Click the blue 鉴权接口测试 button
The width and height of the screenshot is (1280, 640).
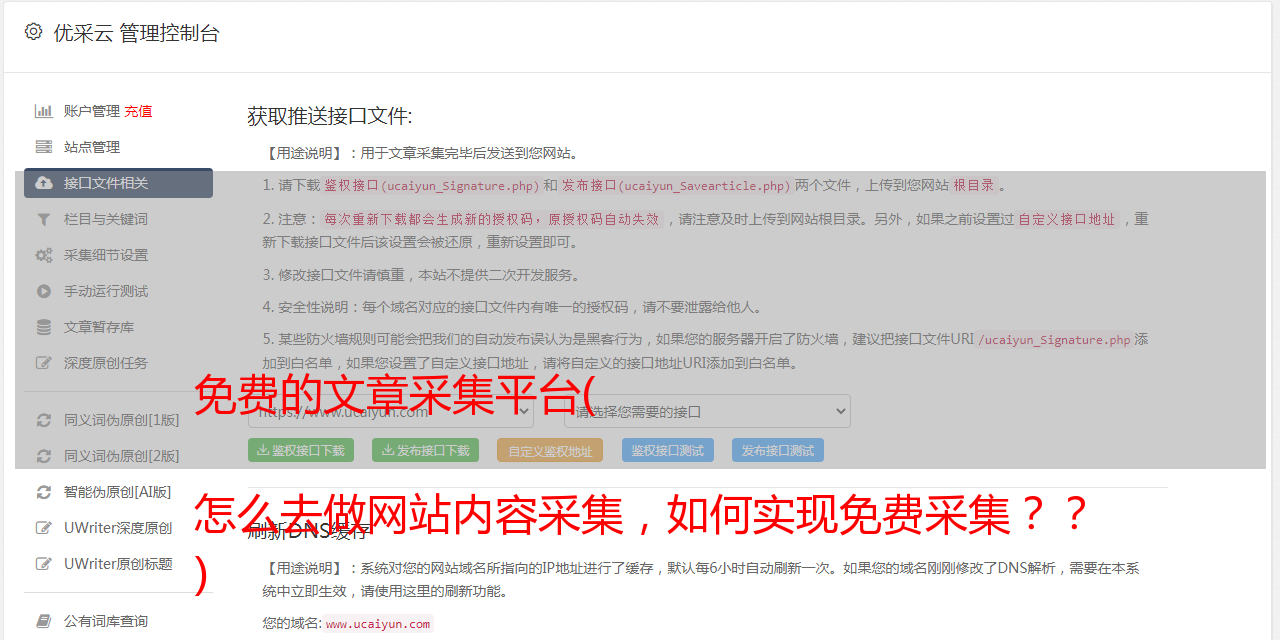pos(668,450)
